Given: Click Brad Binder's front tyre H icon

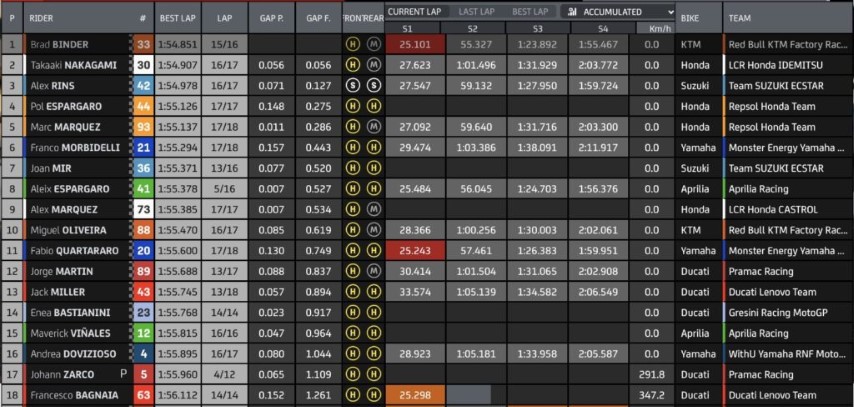Looking at the screenshot, I should coord(353,45).
